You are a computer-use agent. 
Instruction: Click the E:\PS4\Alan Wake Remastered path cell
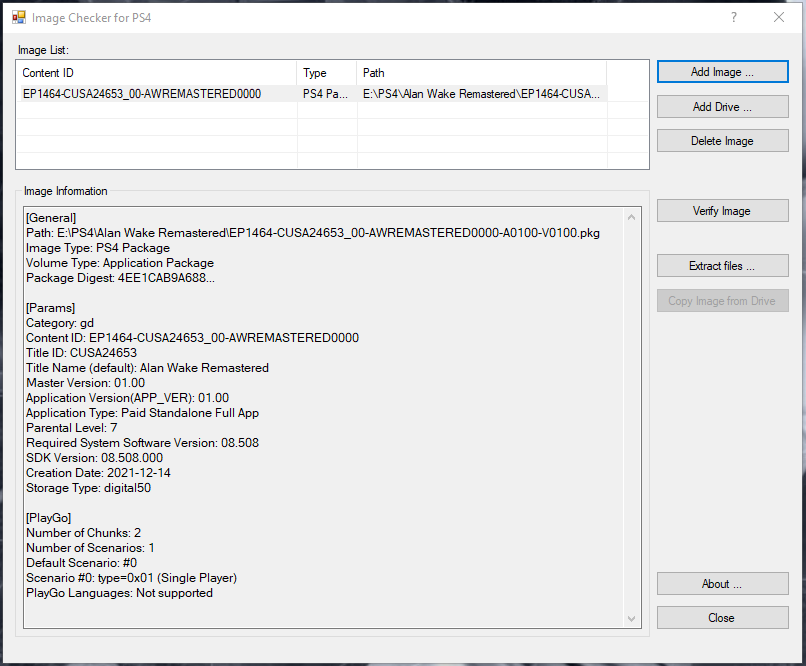click(x=481, y=94)
